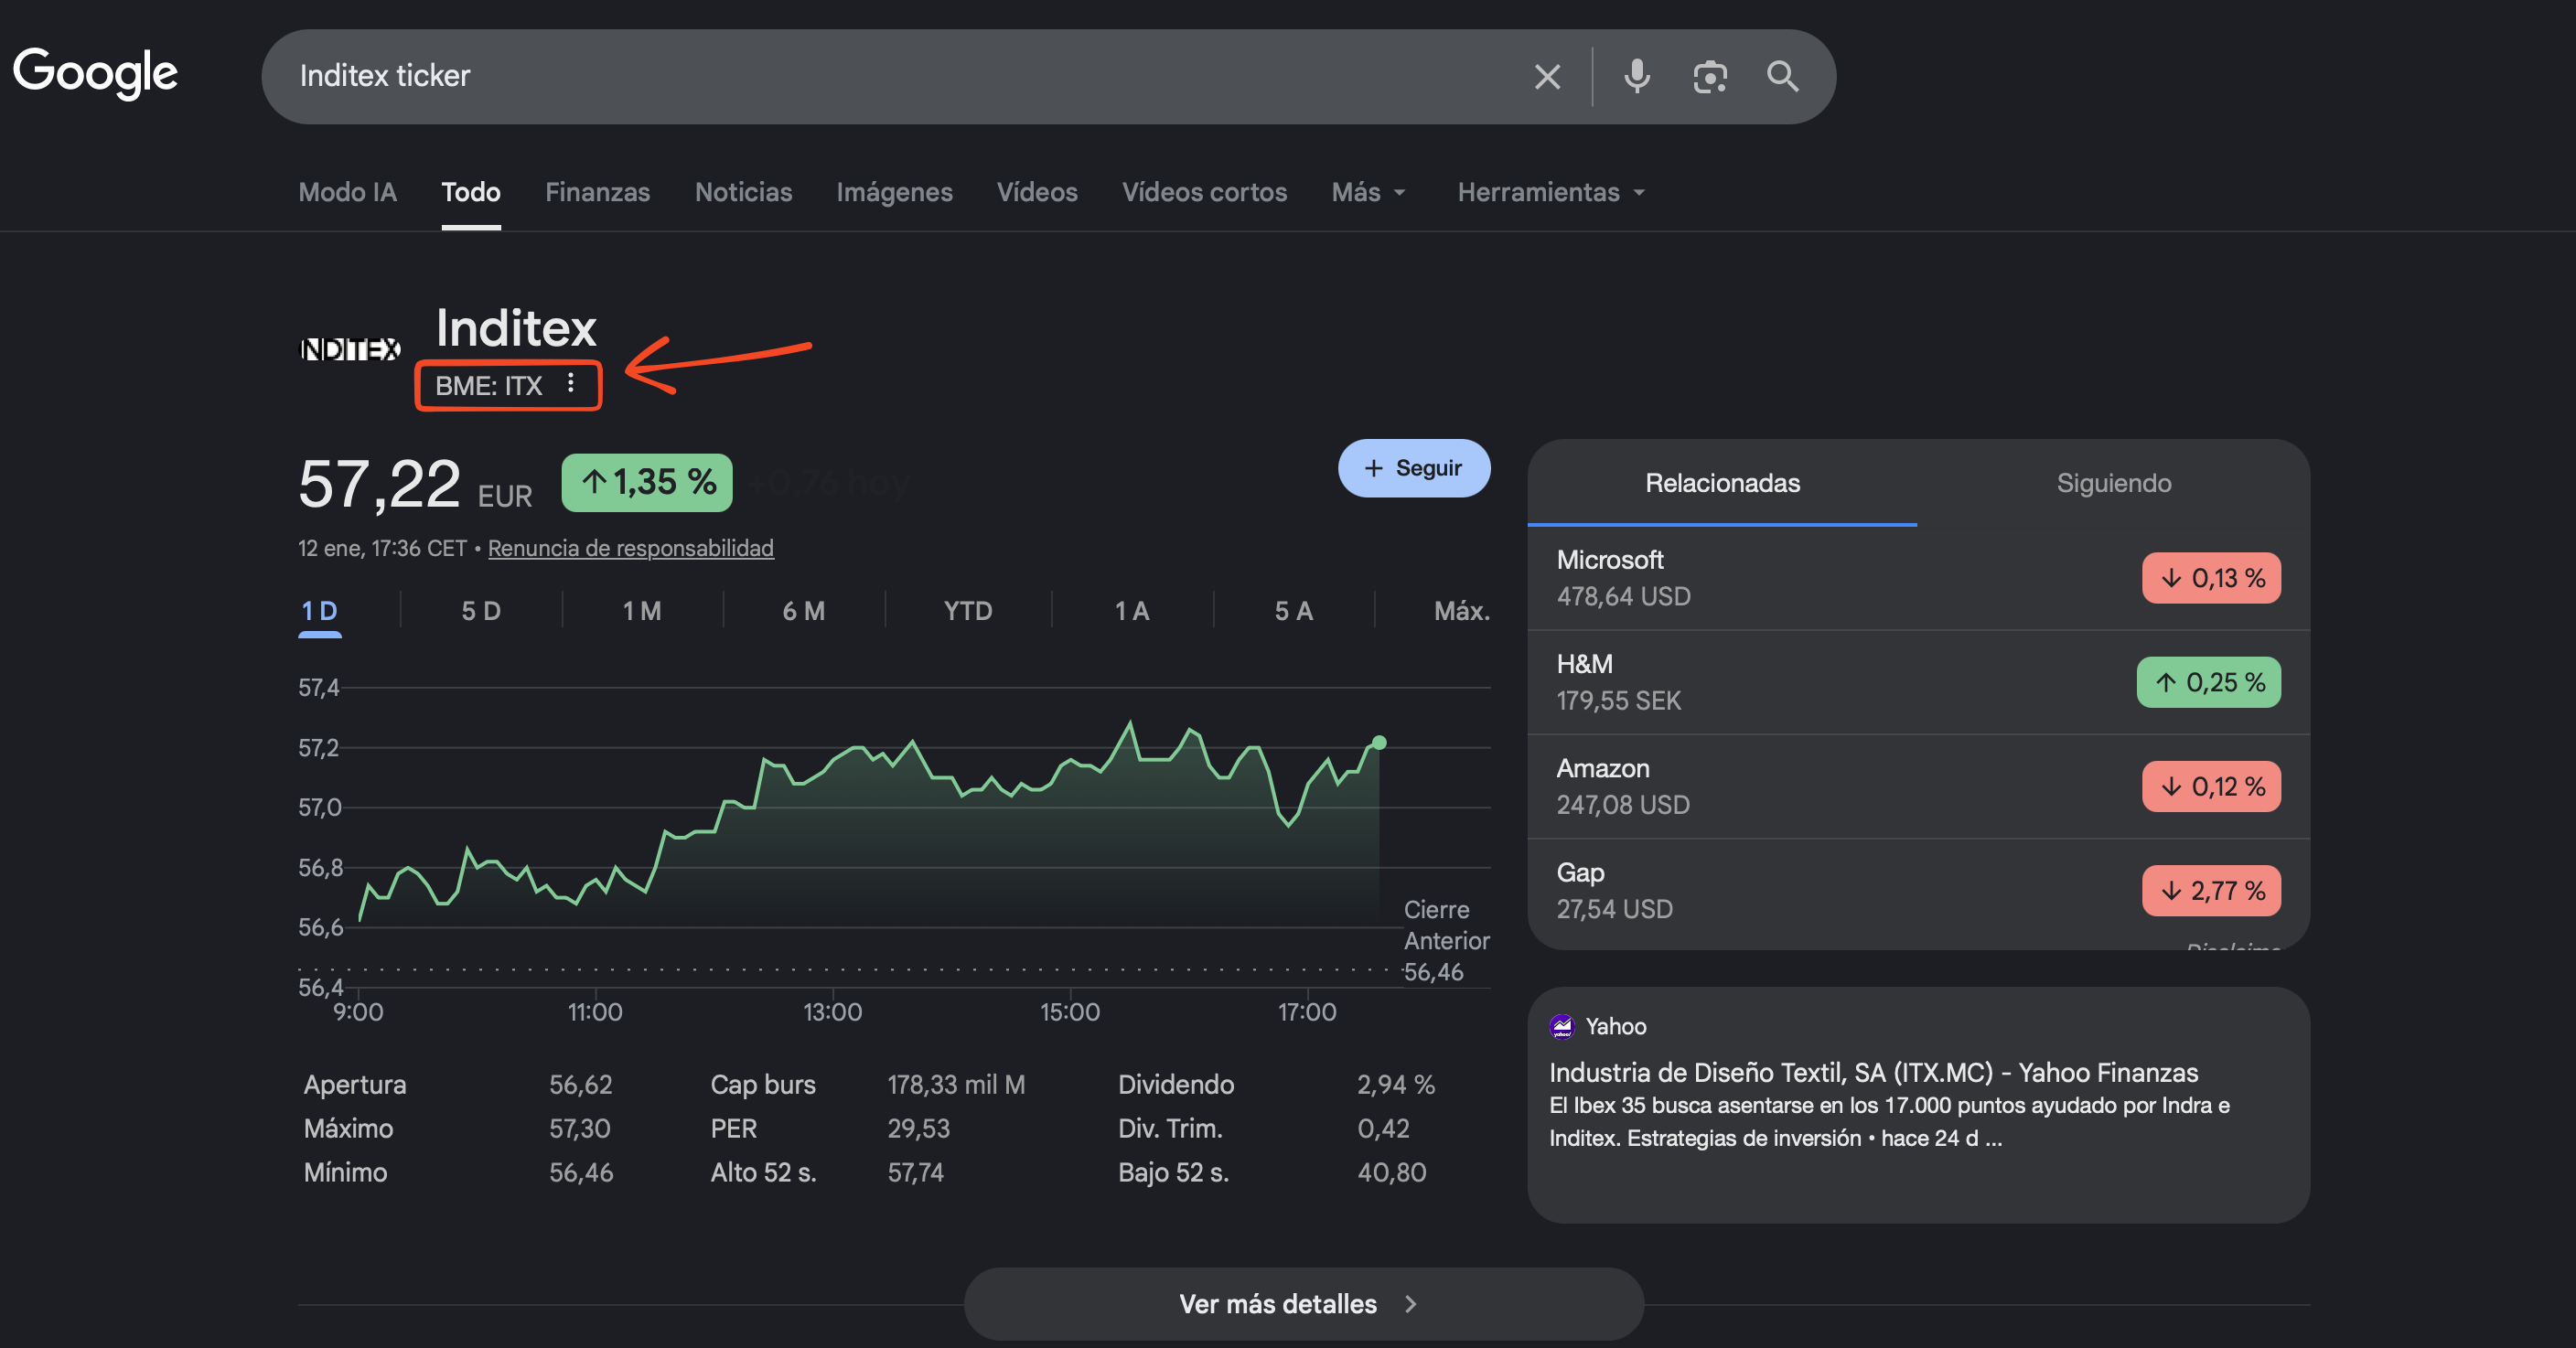Click the magnifying glass search icon
Screen dimensions: 2576x1348
click(1782, 77)
